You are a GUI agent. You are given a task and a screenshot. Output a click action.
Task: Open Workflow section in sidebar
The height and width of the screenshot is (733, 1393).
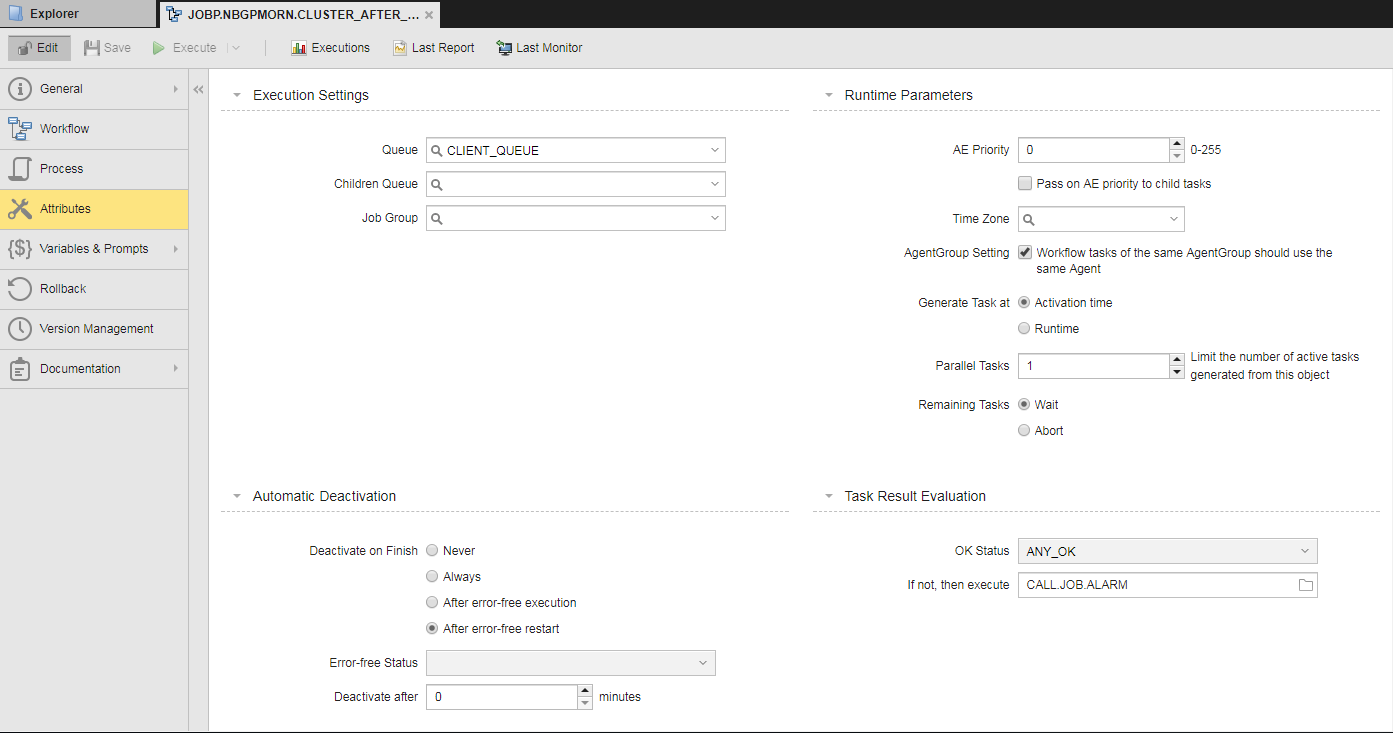point(94,129)
